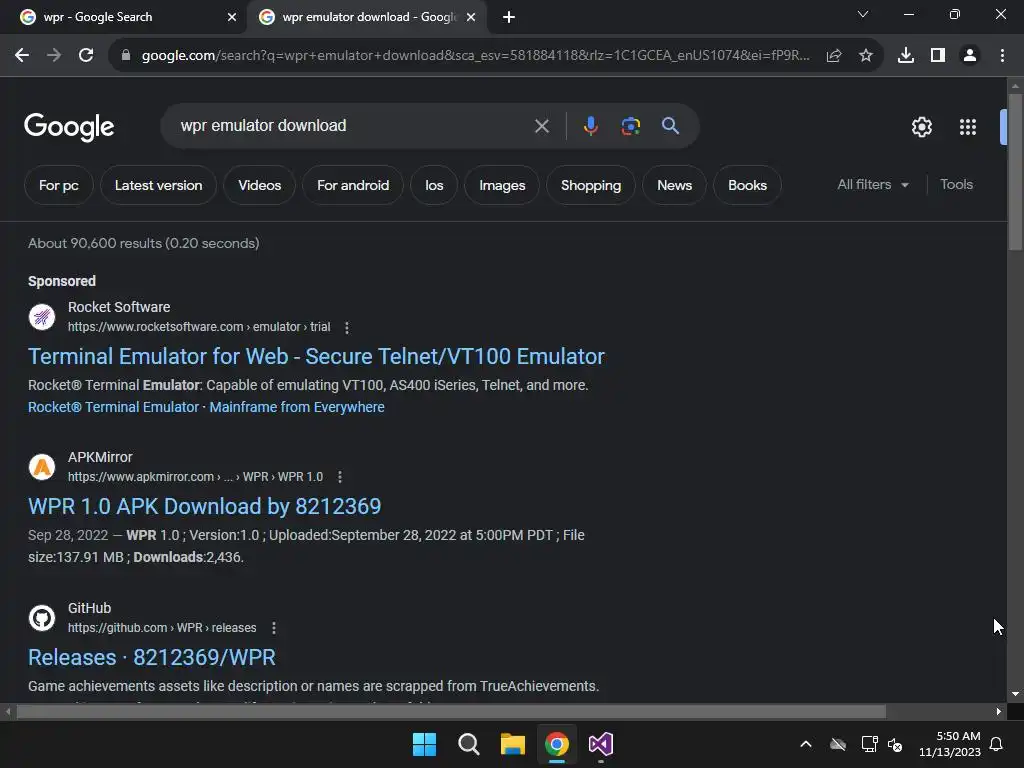Switch to Images results

click(x=502, y=185)
